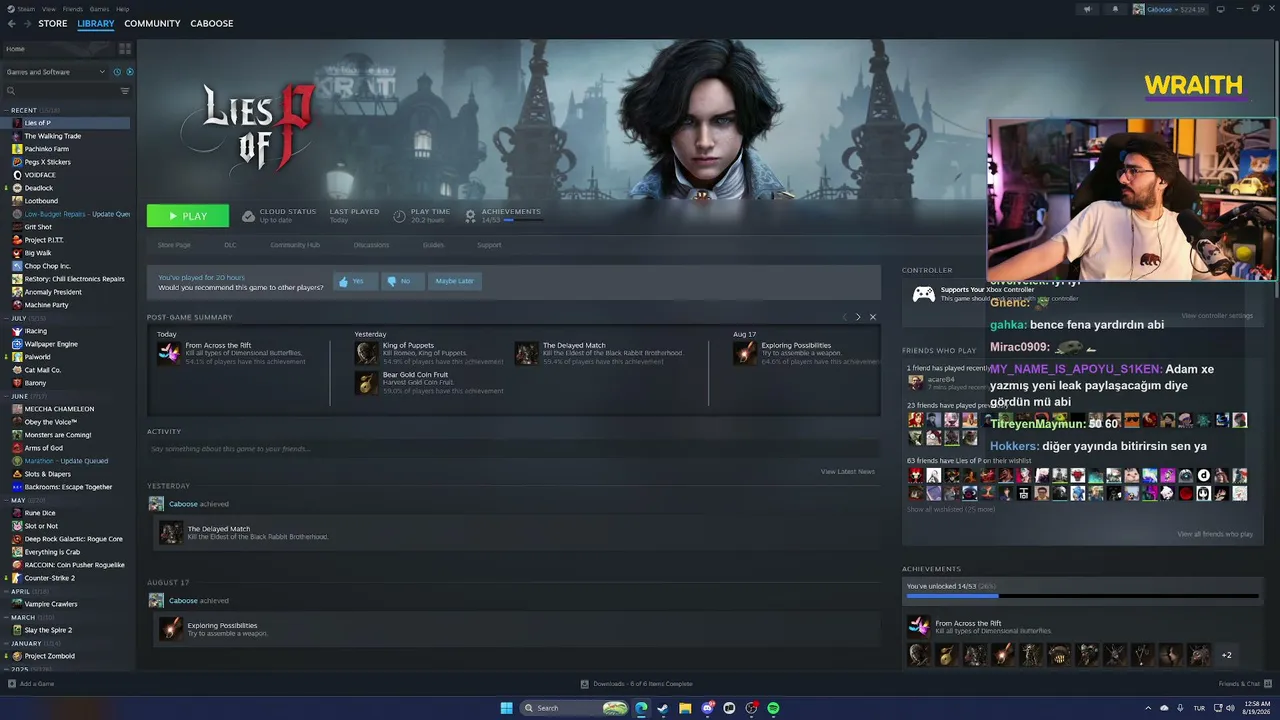The image size is (1280, 720).
Task: Choose No for game recommendation
Action: pyautogui.click(x=403, y=281)
